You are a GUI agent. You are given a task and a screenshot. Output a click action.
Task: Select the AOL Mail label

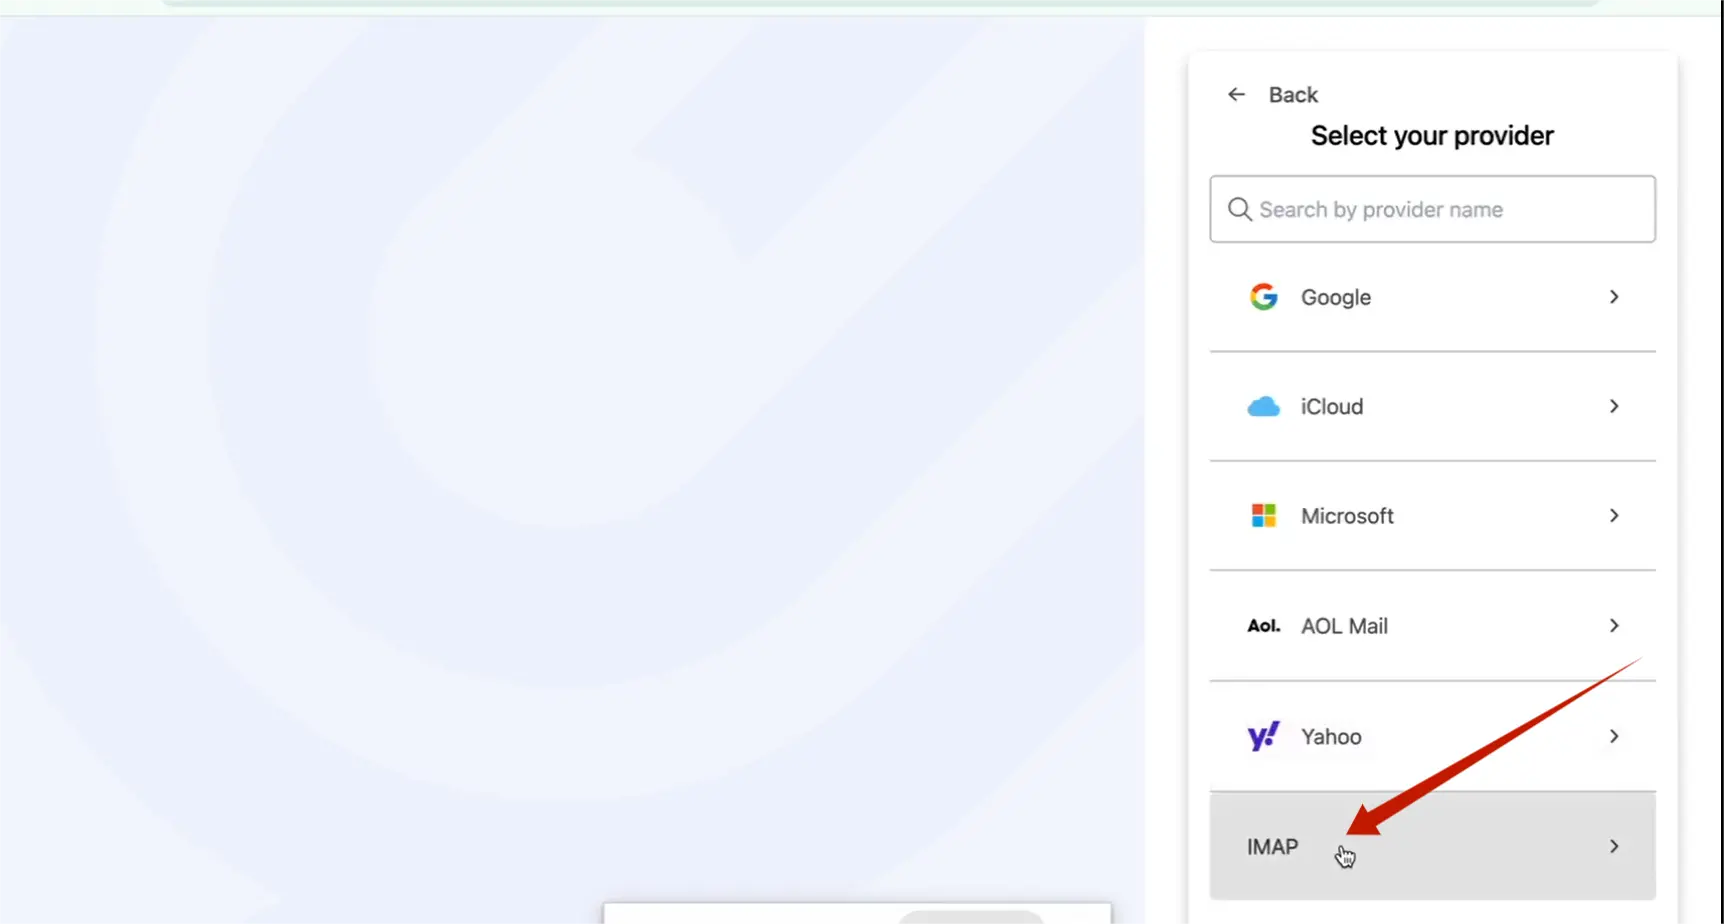point(1343,626)
